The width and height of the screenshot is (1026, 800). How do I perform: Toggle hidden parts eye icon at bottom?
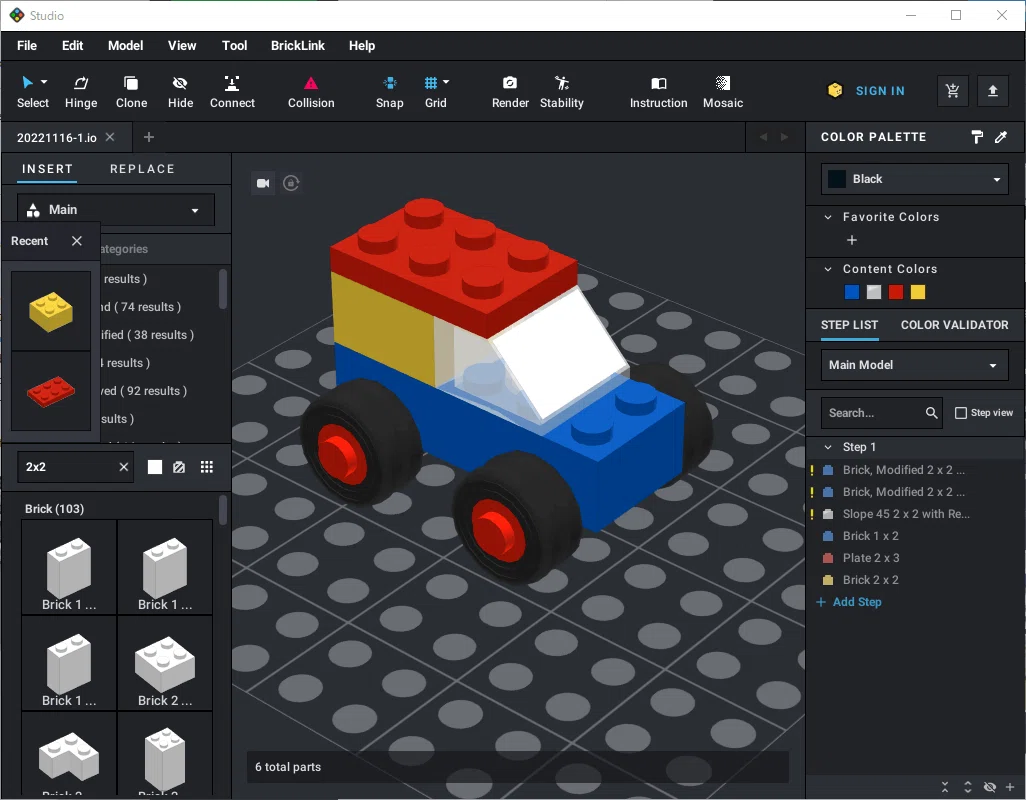(x=990, y=786)
